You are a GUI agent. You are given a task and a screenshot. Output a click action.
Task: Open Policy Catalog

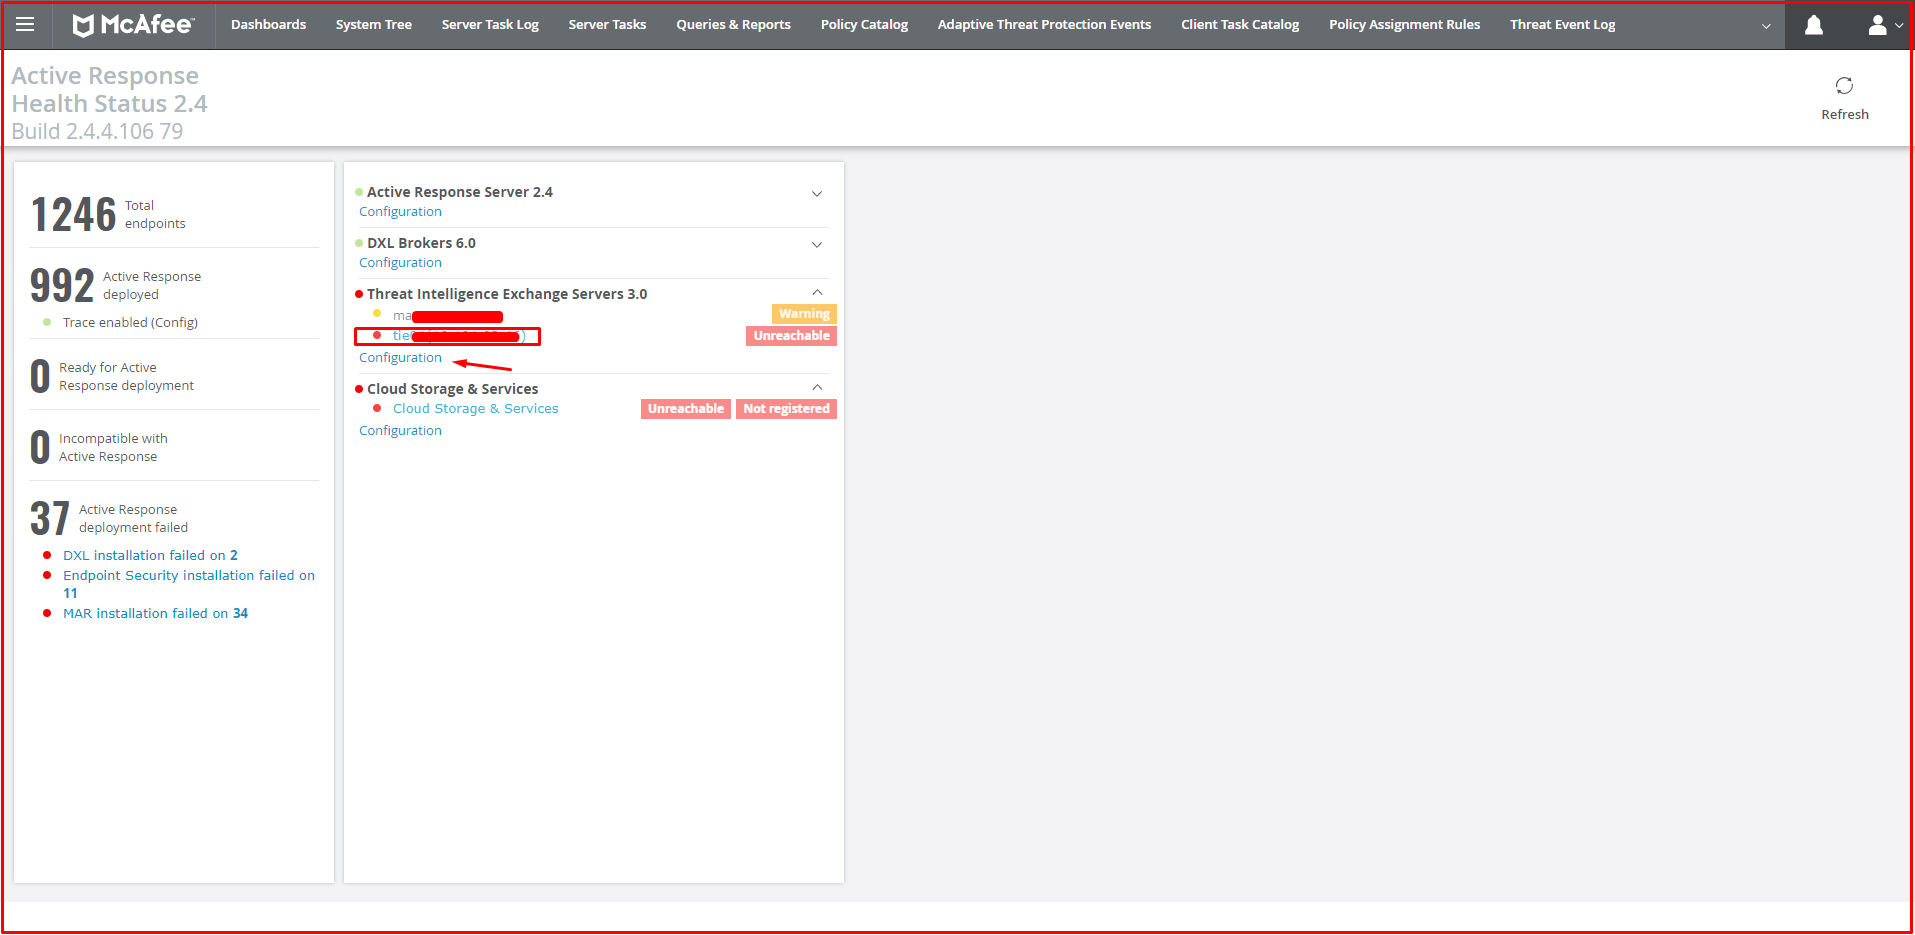(864, 24)
